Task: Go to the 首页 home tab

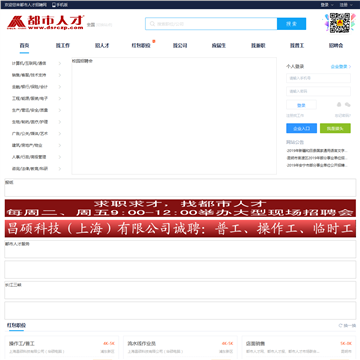Action: pyautogui.click(x=24, y=46)
